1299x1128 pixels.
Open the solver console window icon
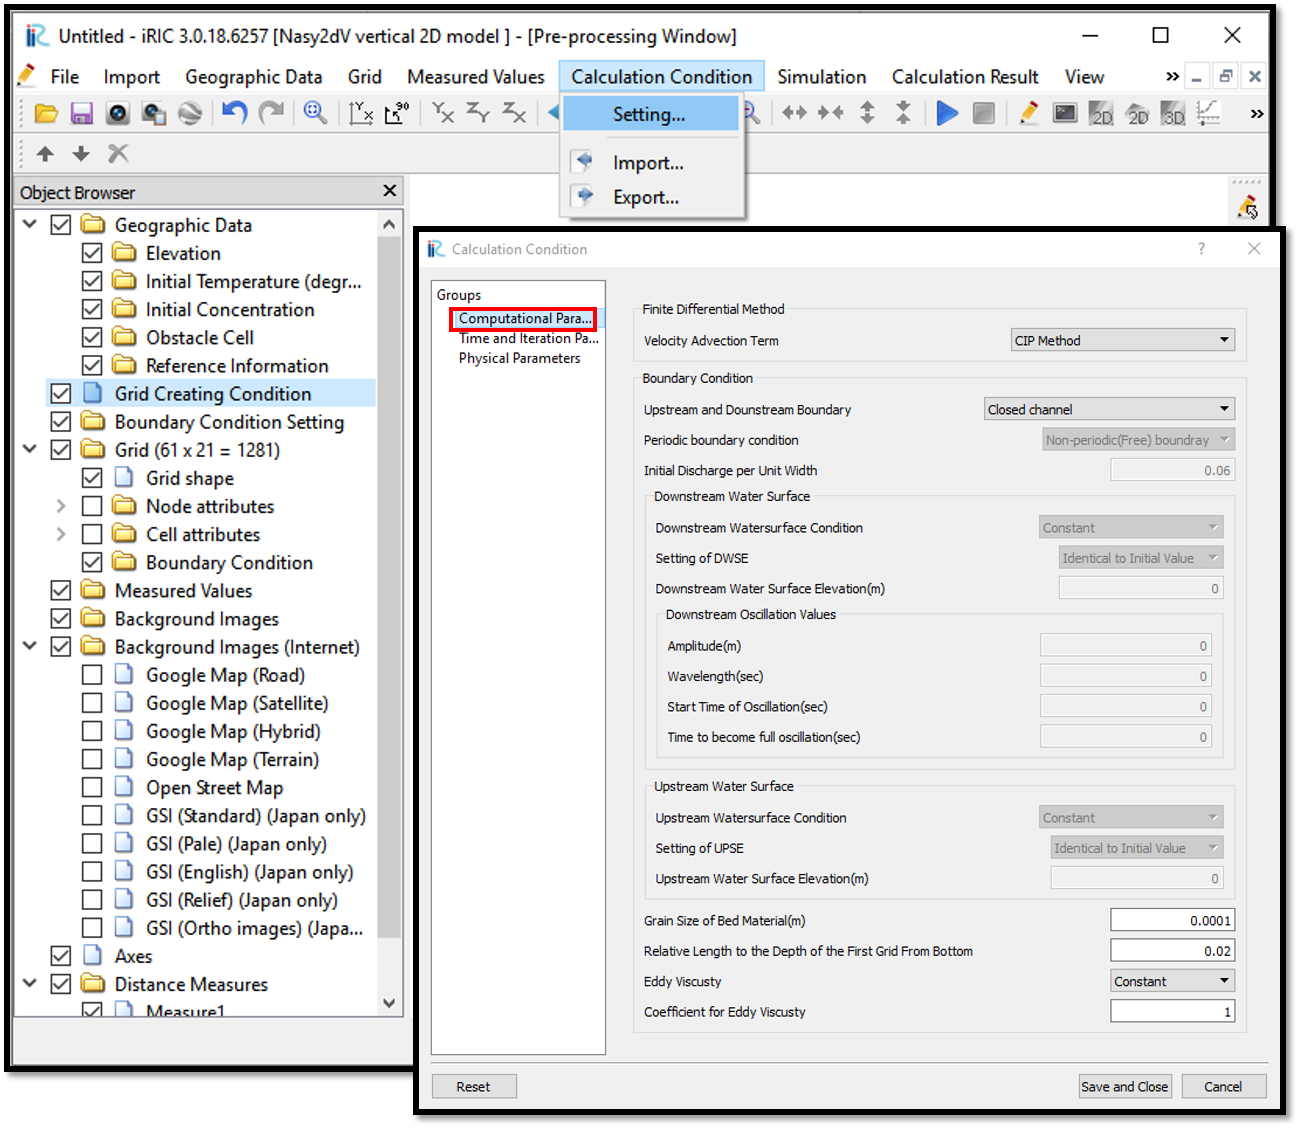(1065, 113)
